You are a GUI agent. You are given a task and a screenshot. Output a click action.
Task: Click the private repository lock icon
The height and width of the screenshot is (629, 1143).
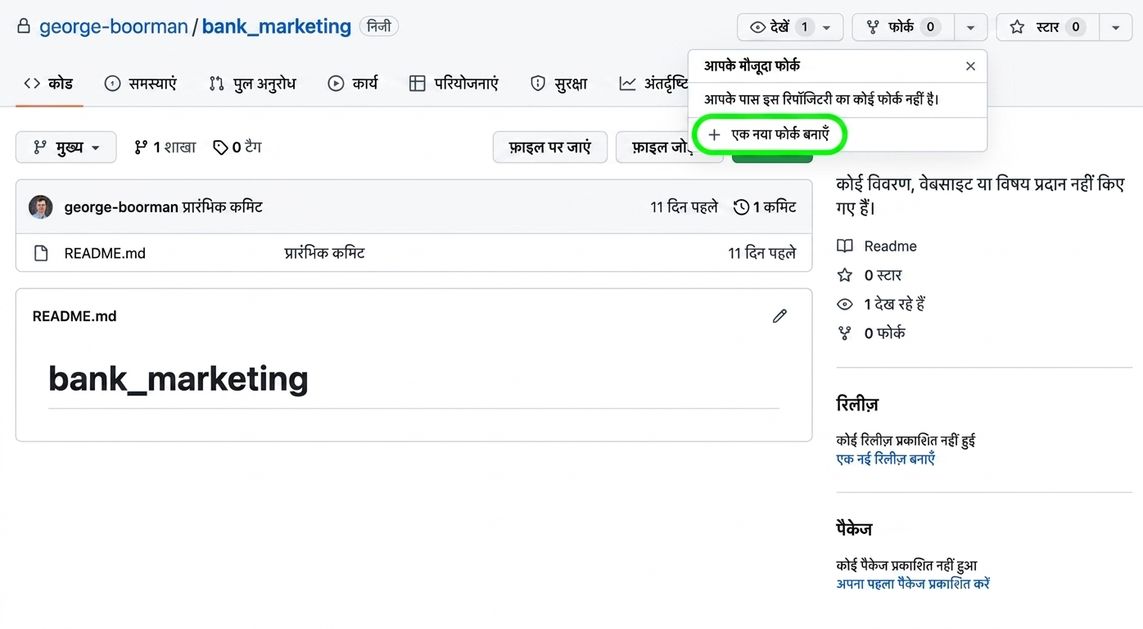[24, 27]
